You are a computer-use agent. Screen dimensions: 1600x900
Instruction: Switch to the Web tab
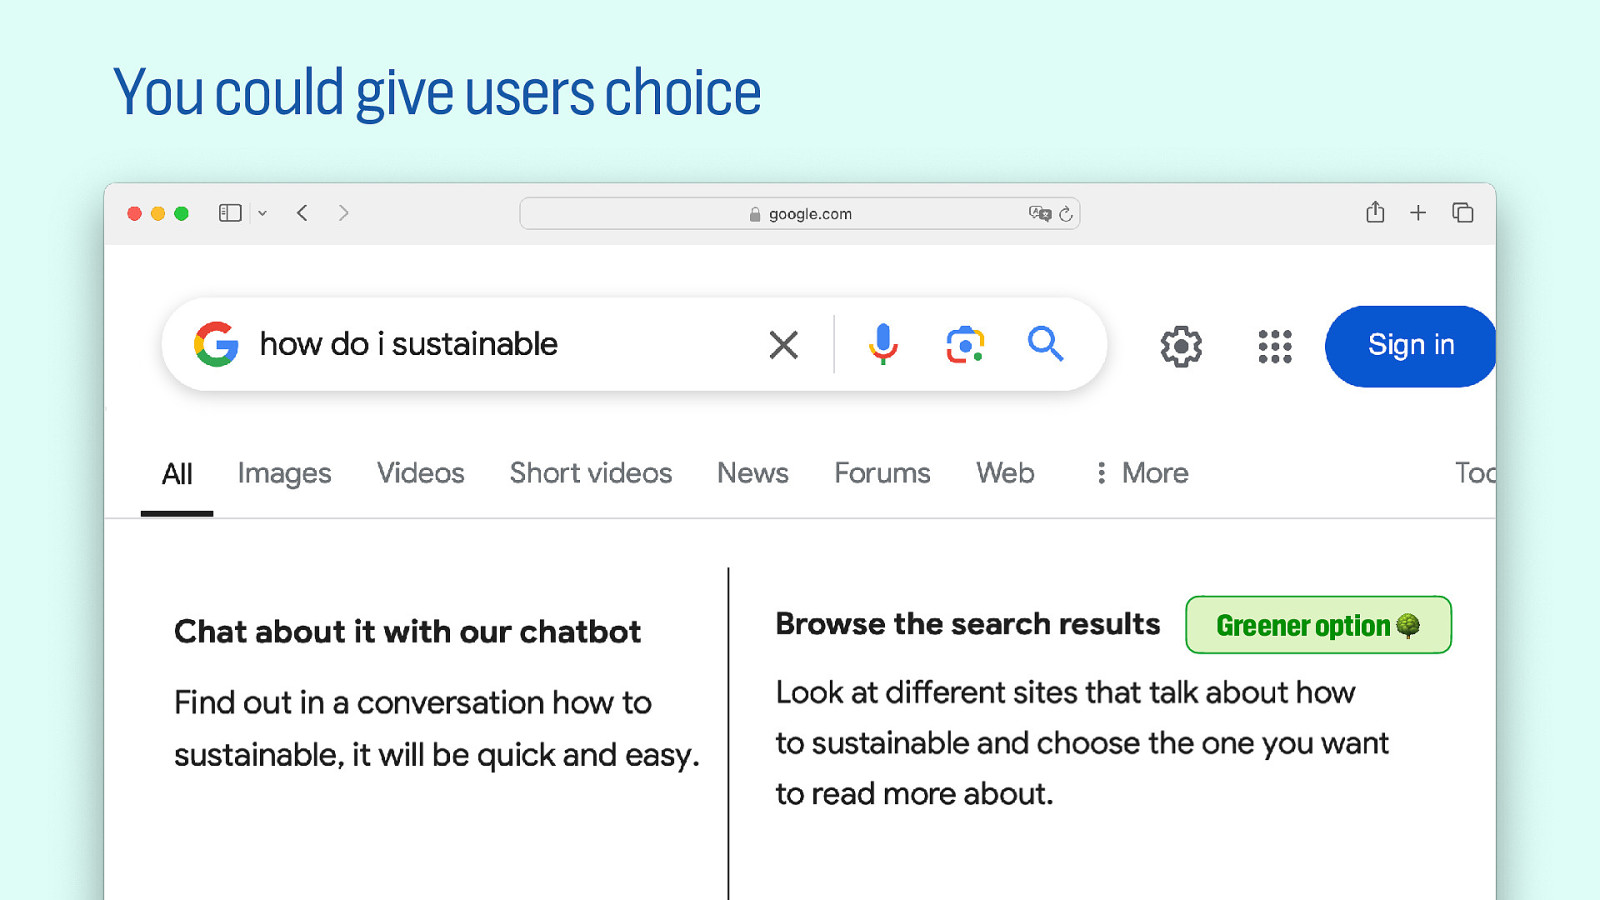click(1005, 473)
